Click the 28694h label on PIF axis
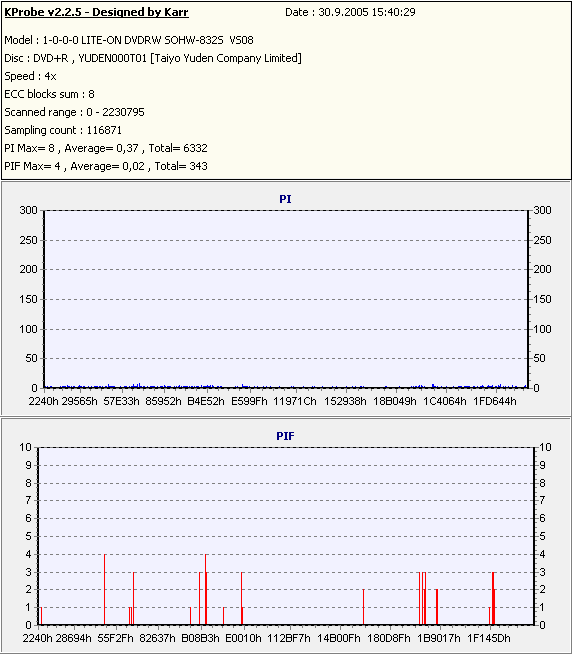Image resolution: width=572 pixels, height=654 pixels. pyautogui.click(x=73, y=638)
